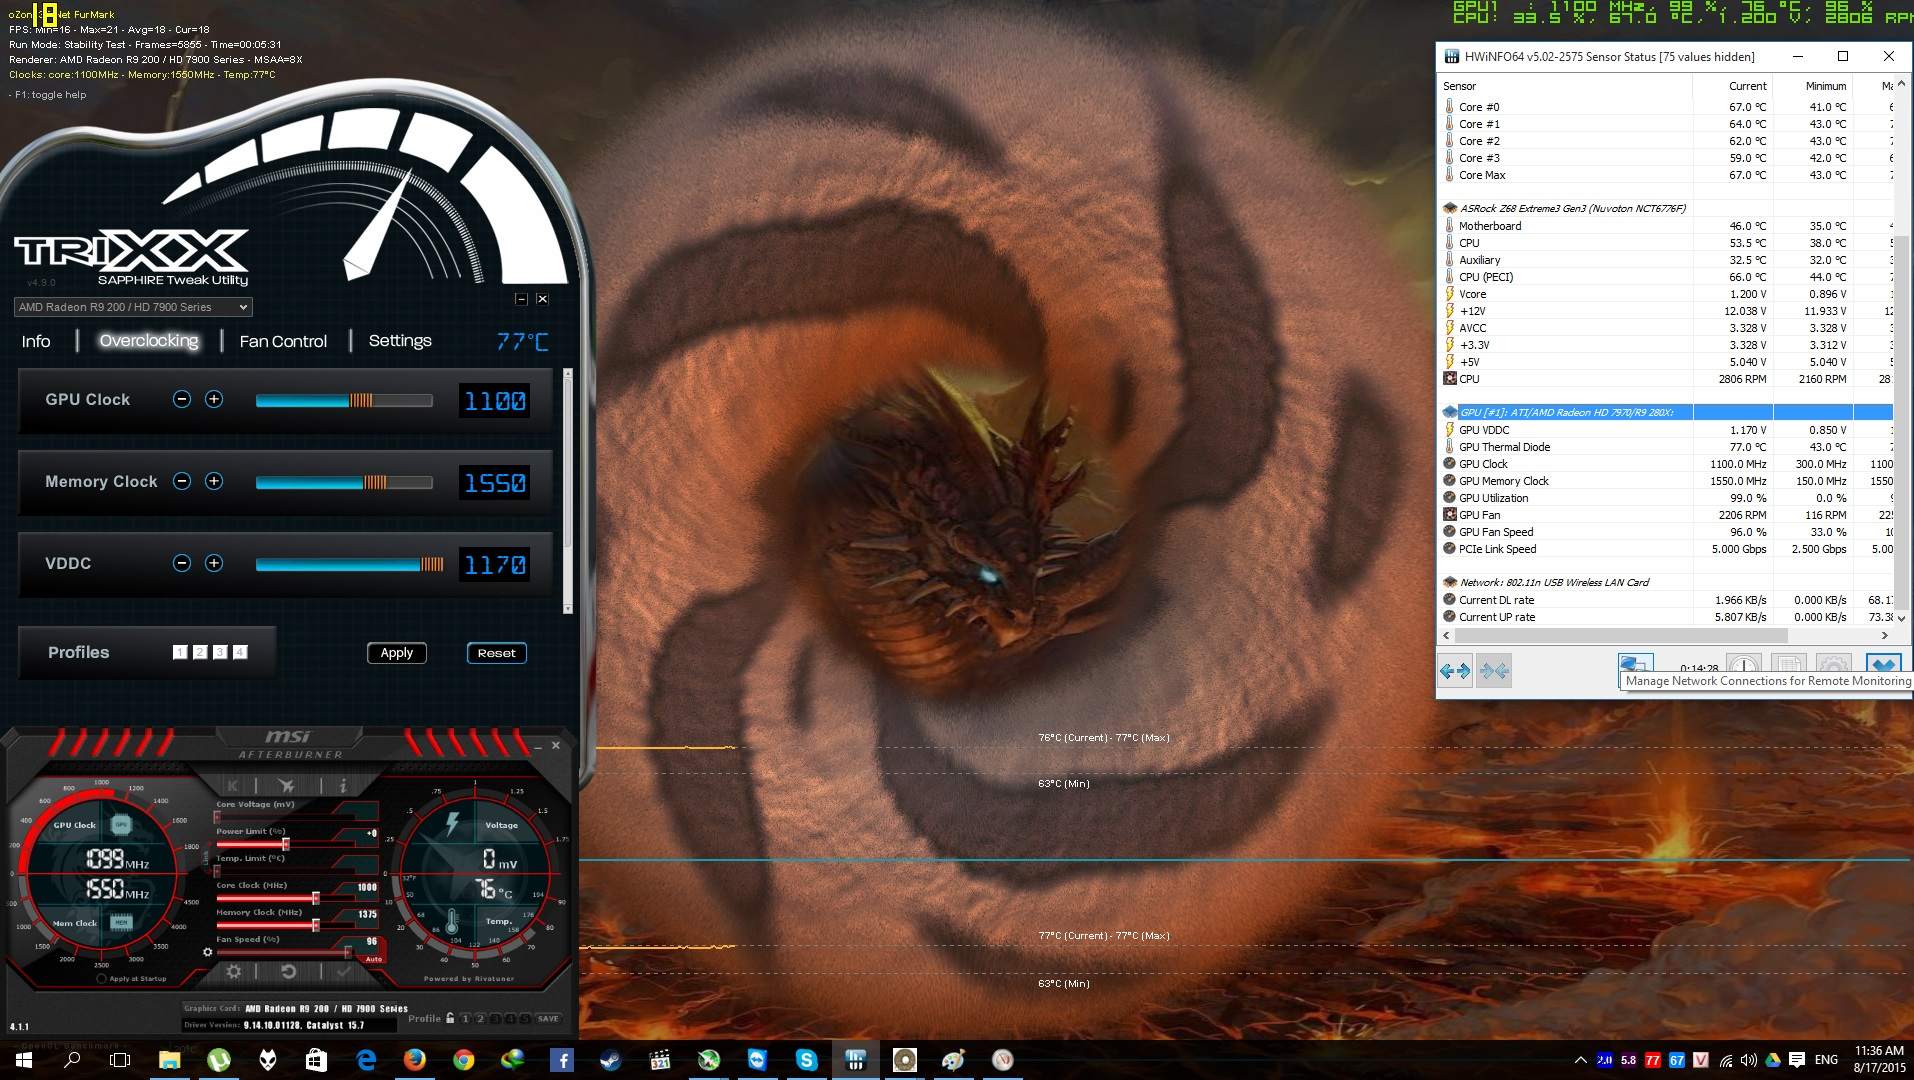Screen dimensions: 1914x1080
Task: Open Afterburner information 'i' button
Action: pos(342,786)
